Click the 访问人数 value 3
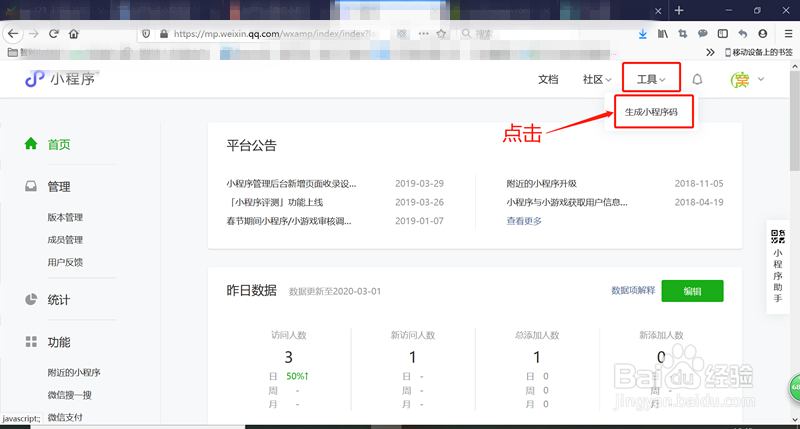 tap(289, 357)
